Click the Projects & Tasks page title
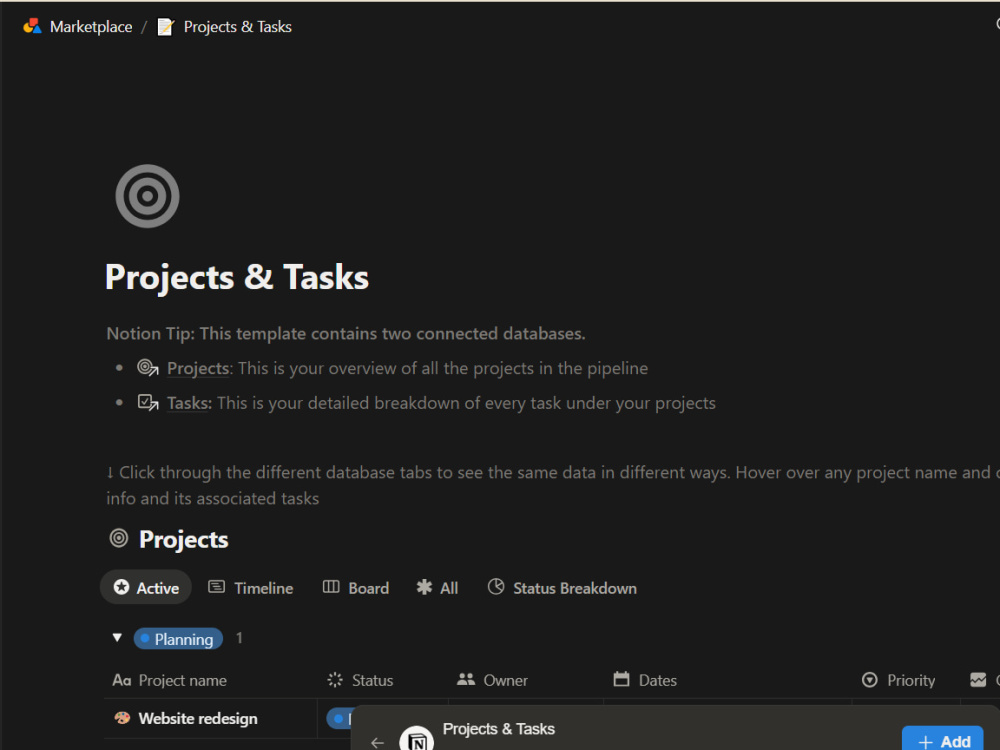 click(x=237, y=277)
